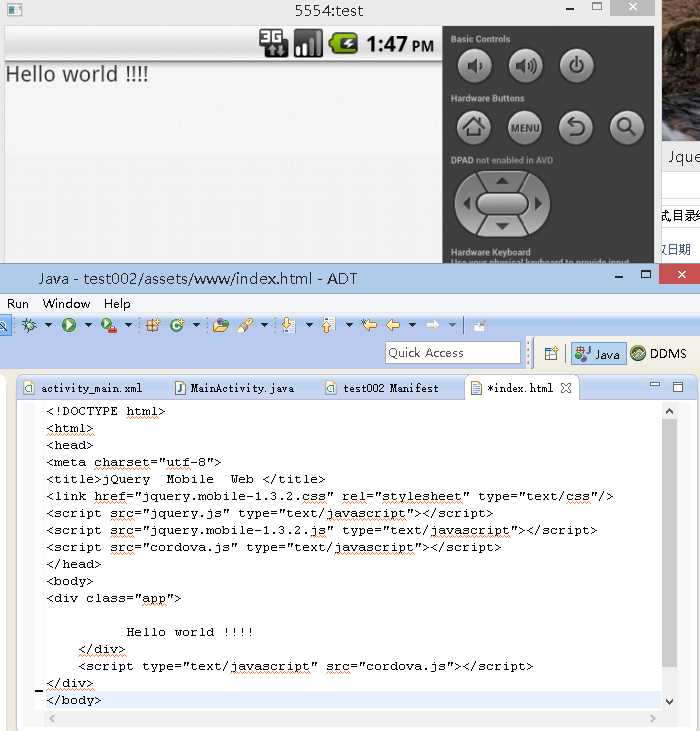Image resolution: width=700 pixels, height=731 pixels.
Task: Click the Quick Access search field
Action: (x=453, y=353)
